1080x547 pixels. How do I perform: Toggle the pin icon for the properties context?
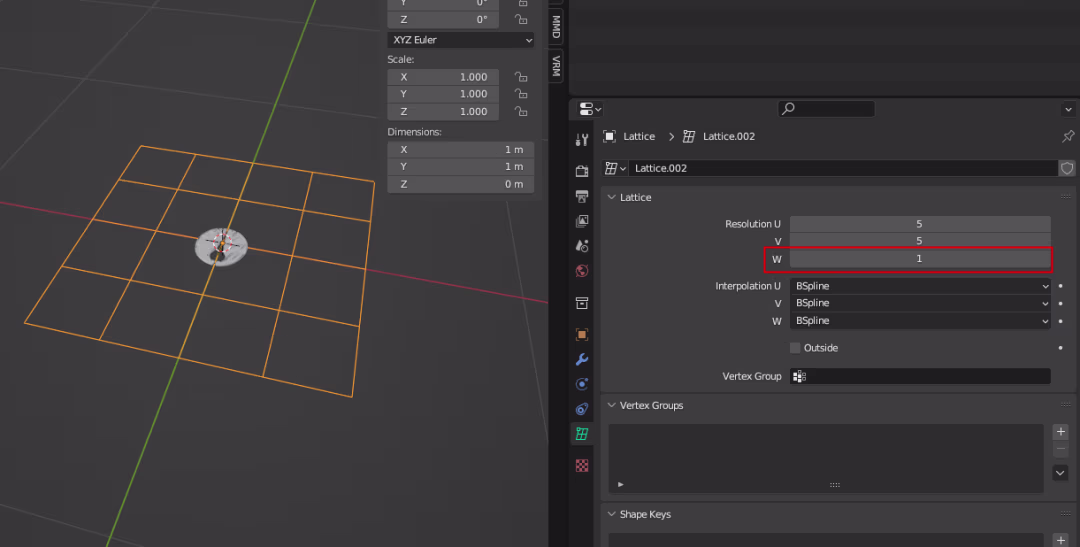tap(1068, 136)
